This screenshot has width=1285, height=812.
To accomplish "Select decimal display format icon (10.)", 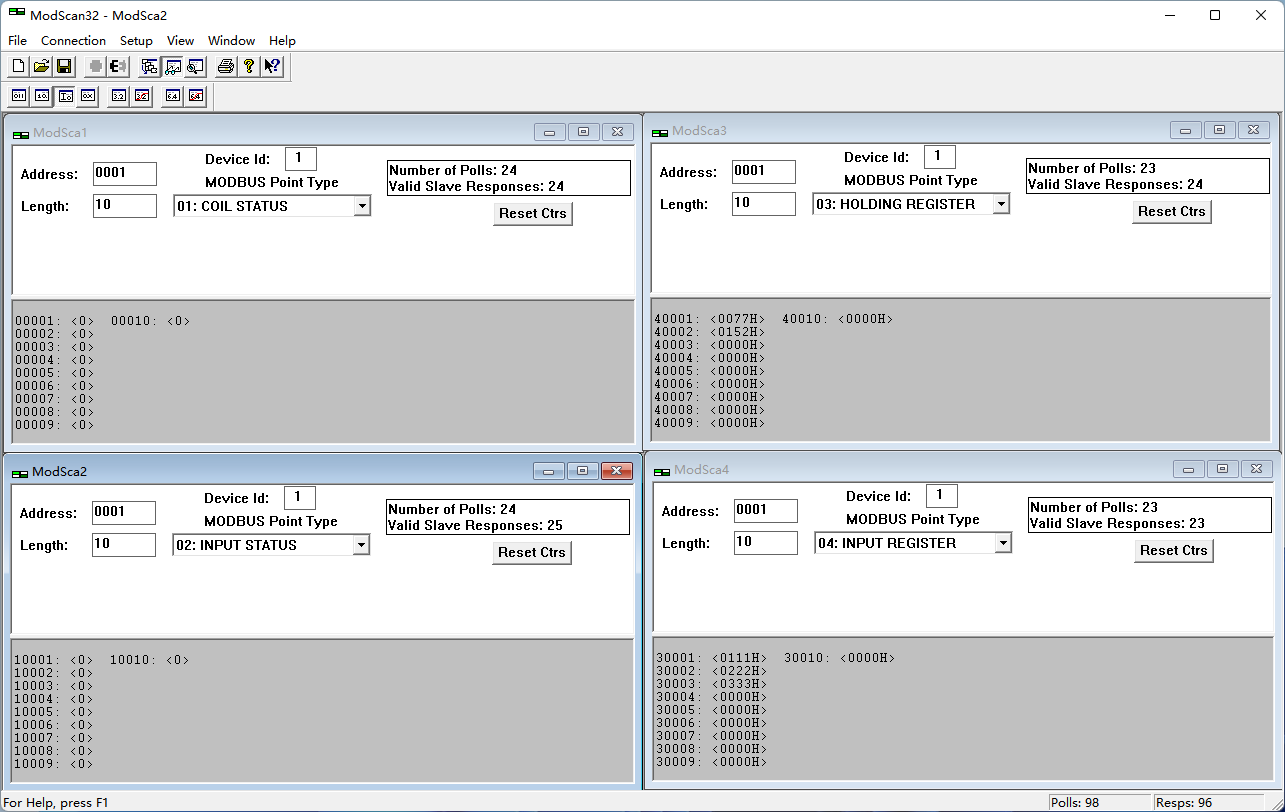I will coord(42,96).
